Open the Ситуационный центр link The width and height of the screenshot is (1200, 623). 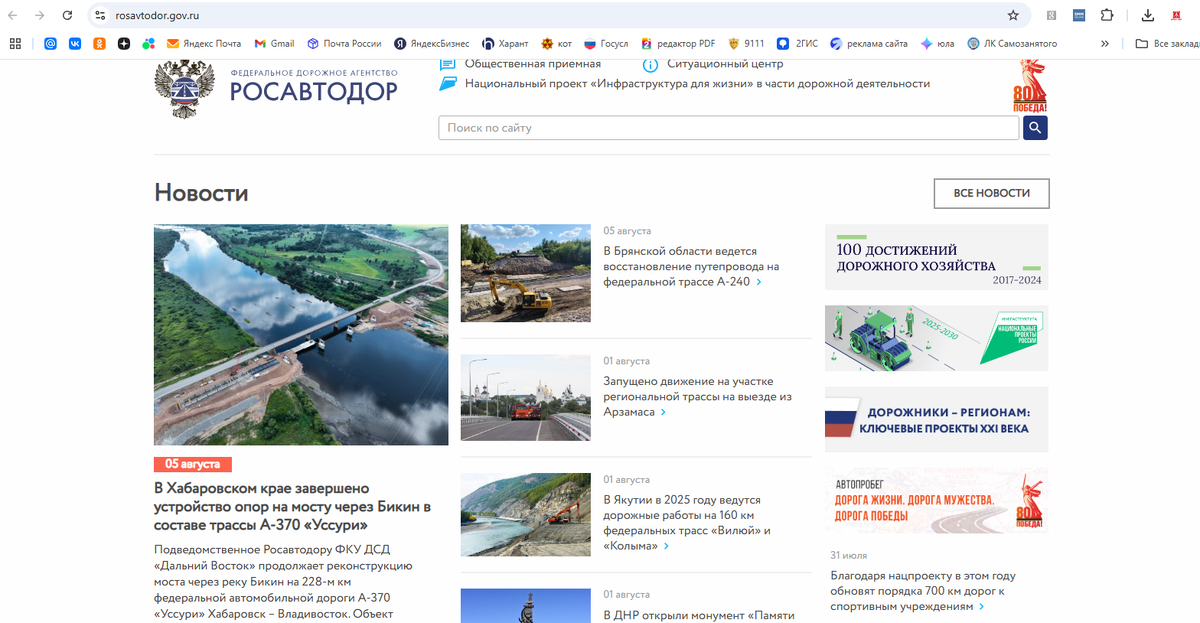[727, 62]
